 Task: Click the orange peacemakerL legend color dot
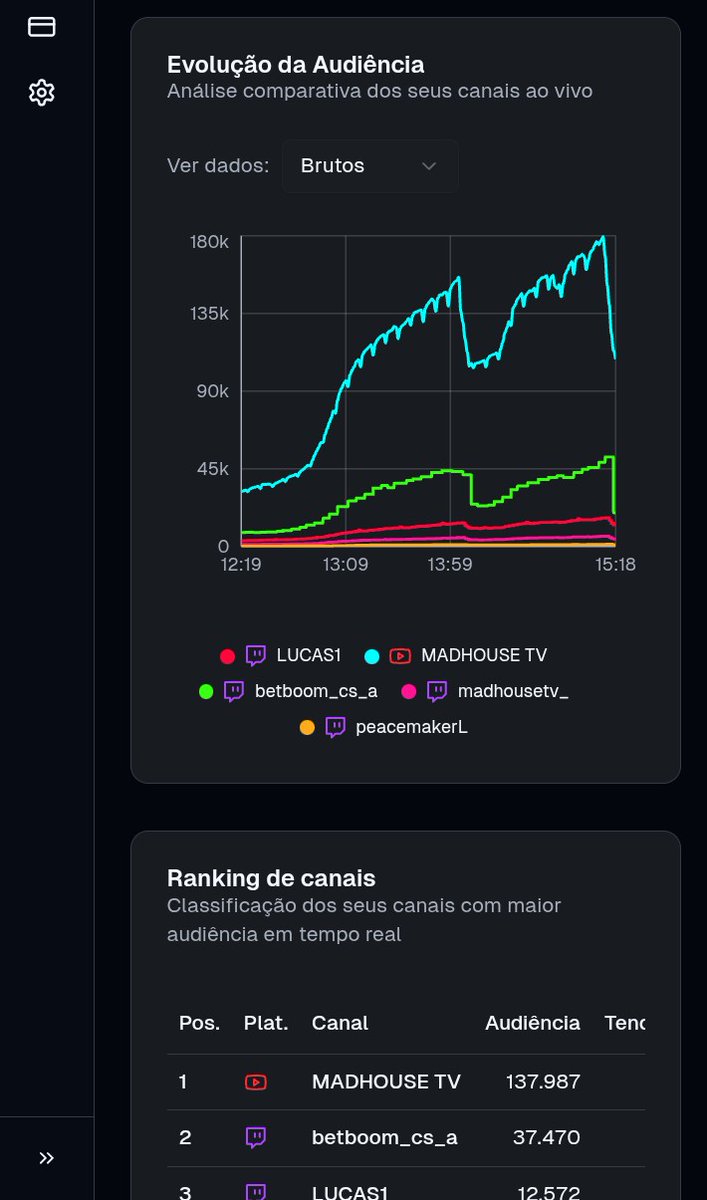tap(307, 727)
